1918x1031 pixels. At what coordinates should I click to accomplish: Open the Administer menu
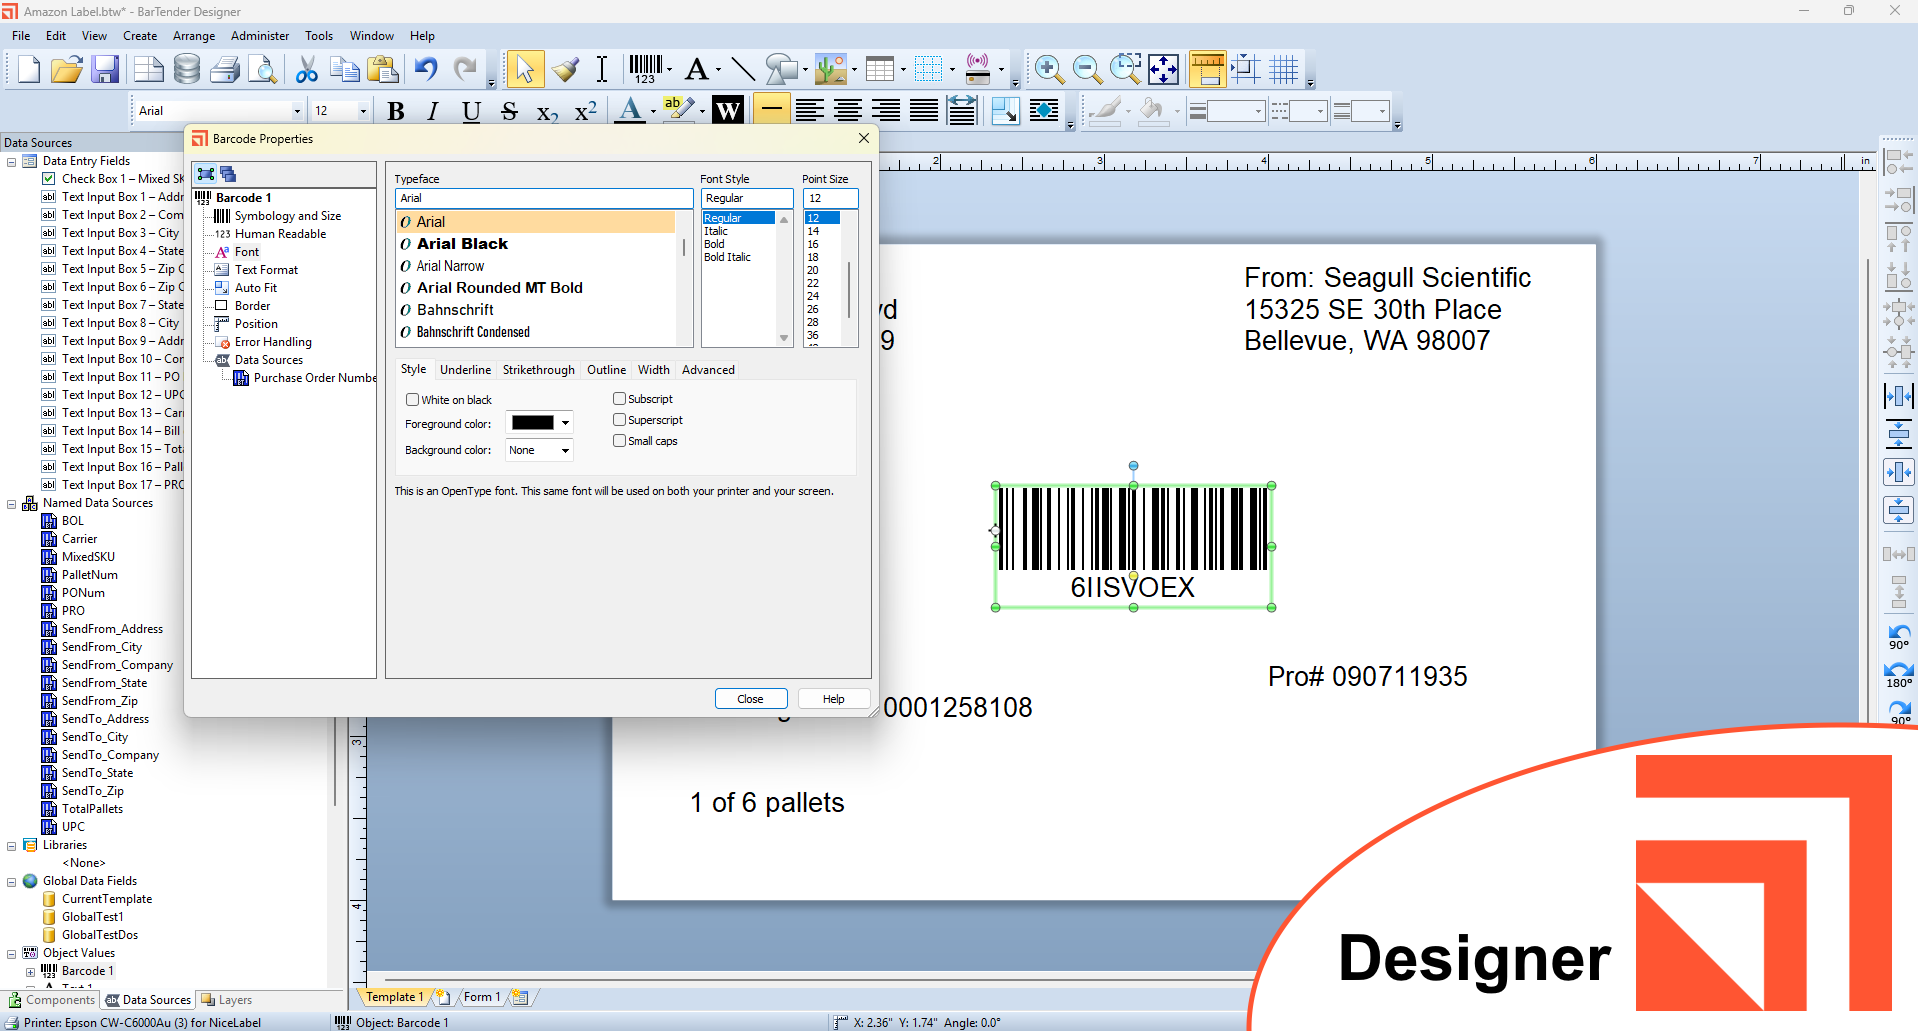pos(260,36)
